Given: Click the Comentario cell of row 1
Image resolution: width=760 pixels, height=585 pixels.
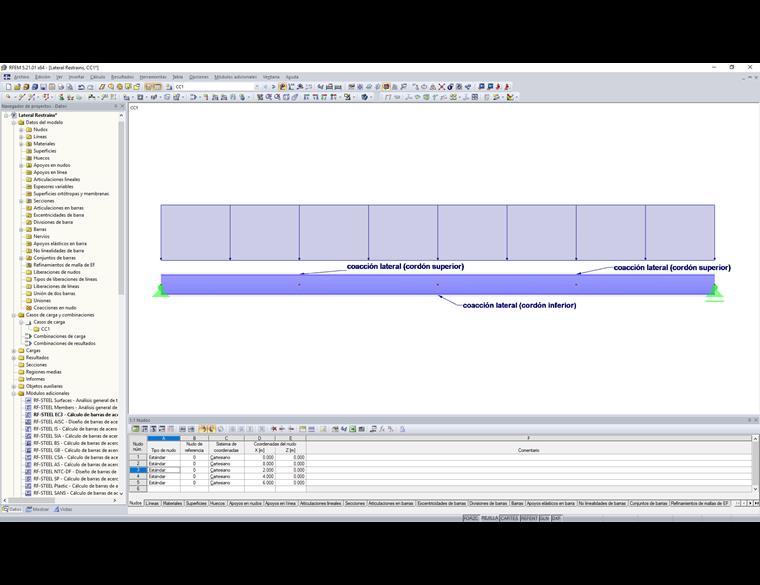Looking at the screenshot, I should tap(529, 458).
